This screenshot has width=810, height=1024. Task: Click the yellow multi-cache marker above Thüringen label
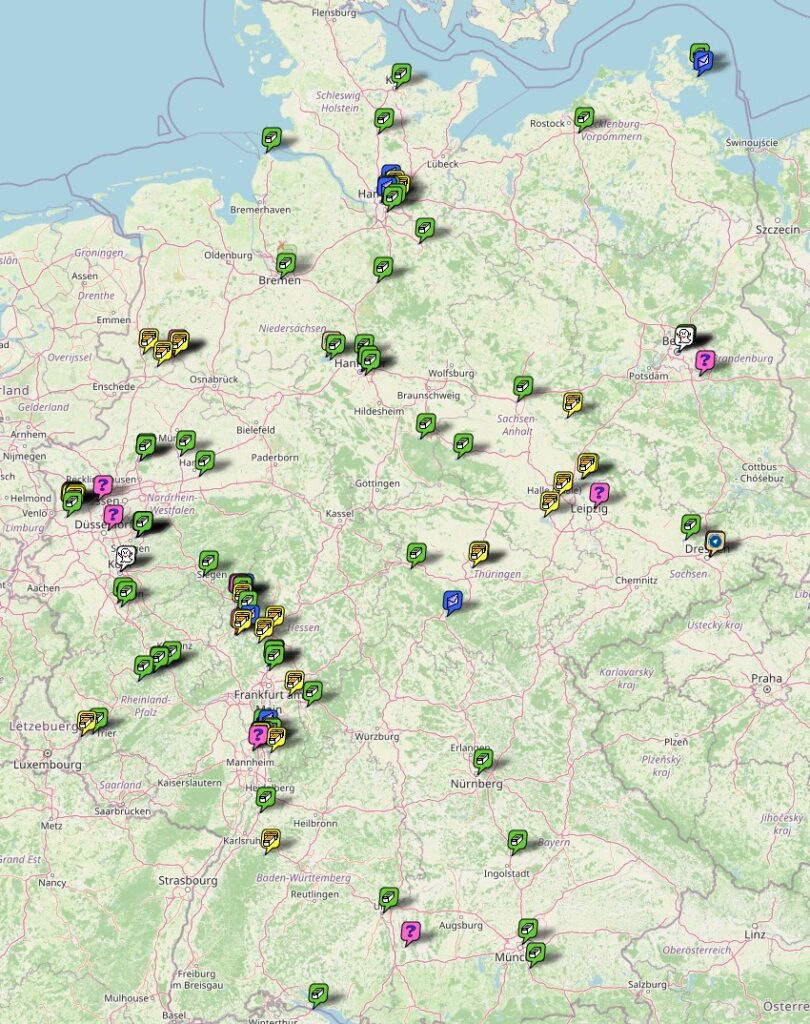pos(479,552)
